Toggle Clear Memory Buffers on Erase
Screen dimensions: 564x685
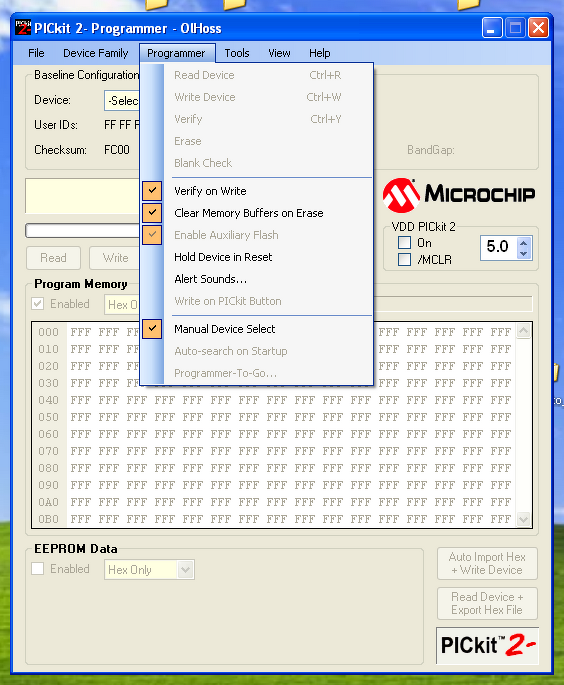tap(249, 213)
